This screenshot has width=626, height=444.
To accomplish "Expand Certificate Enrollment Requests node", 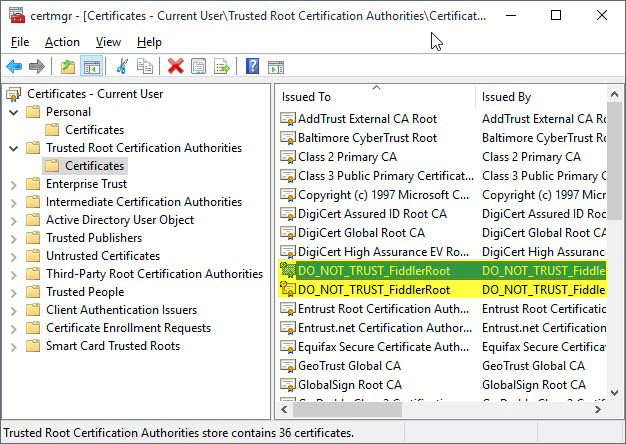I will coord(14,329).
